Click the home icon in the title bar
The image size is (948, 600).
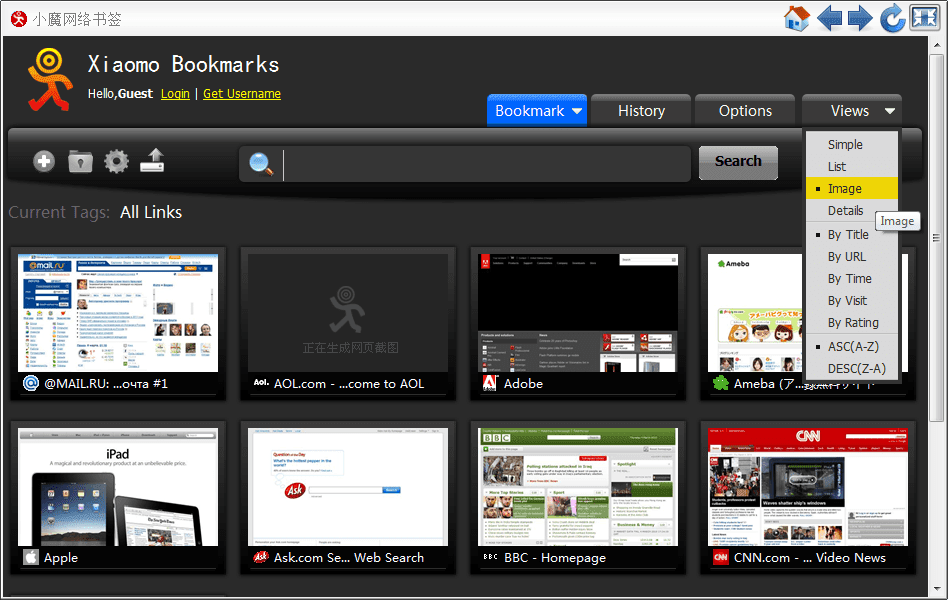796,17
